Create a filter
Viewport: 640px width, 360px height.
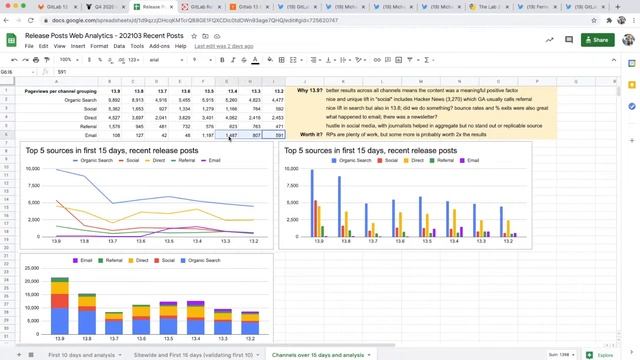point(410,60)
